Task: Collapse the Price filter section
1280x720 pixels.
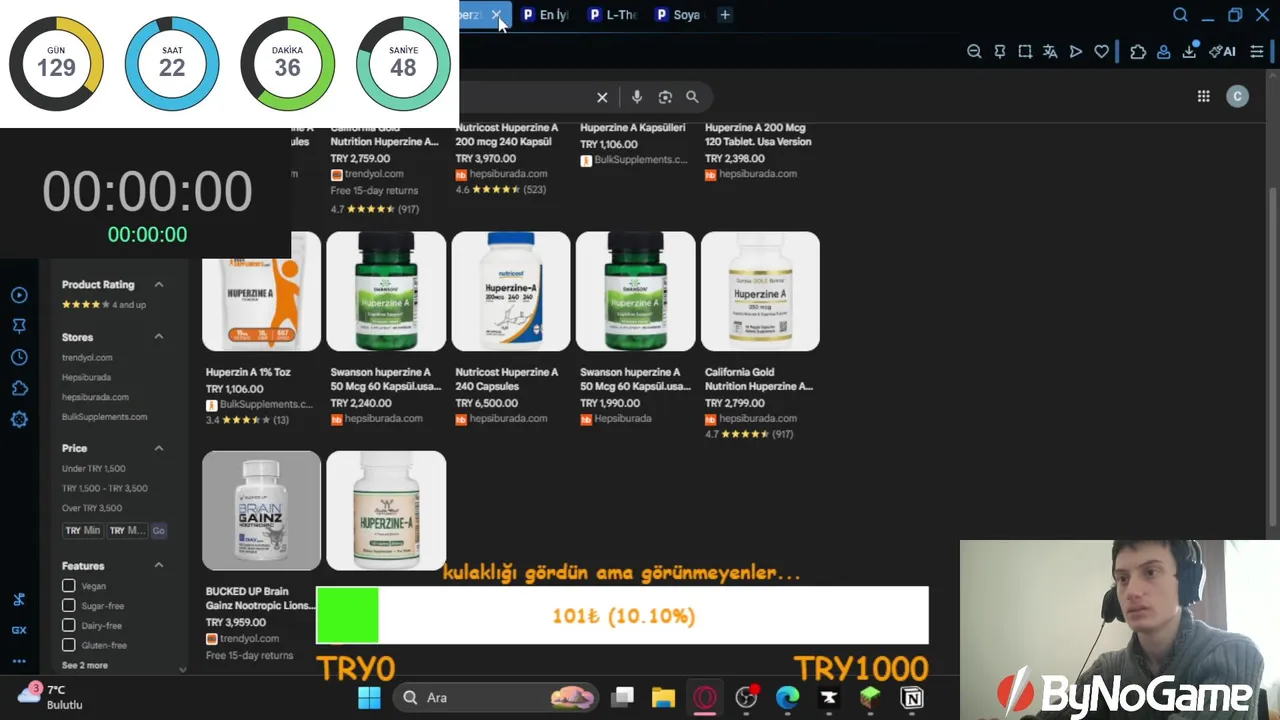Action: 158,448
